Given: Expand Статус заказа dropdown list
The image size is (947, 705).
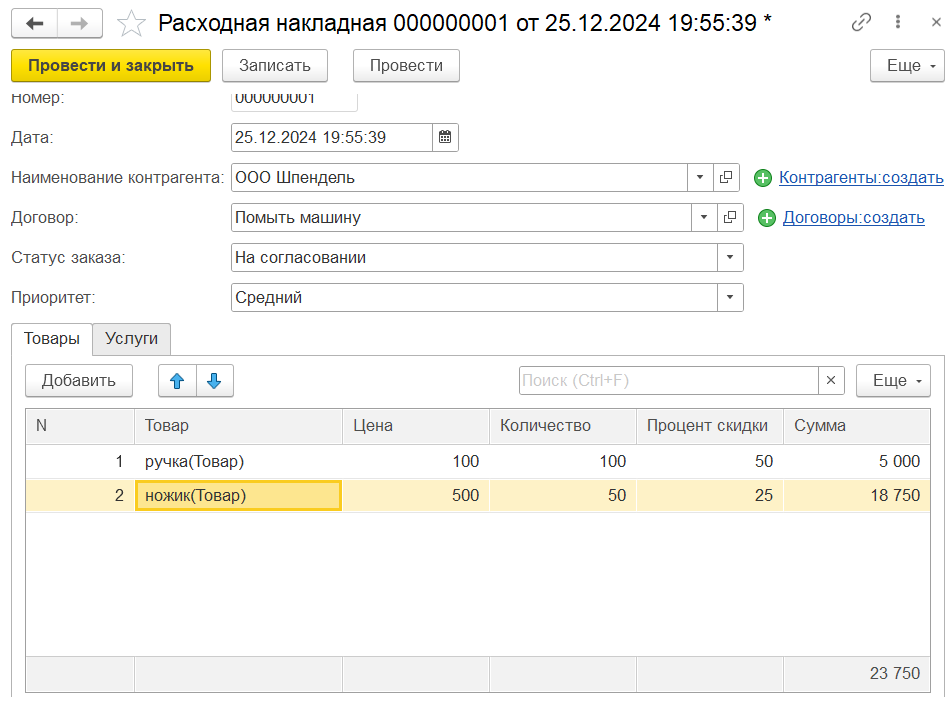Looking at the screenshot, I should [x=730, y=257].
